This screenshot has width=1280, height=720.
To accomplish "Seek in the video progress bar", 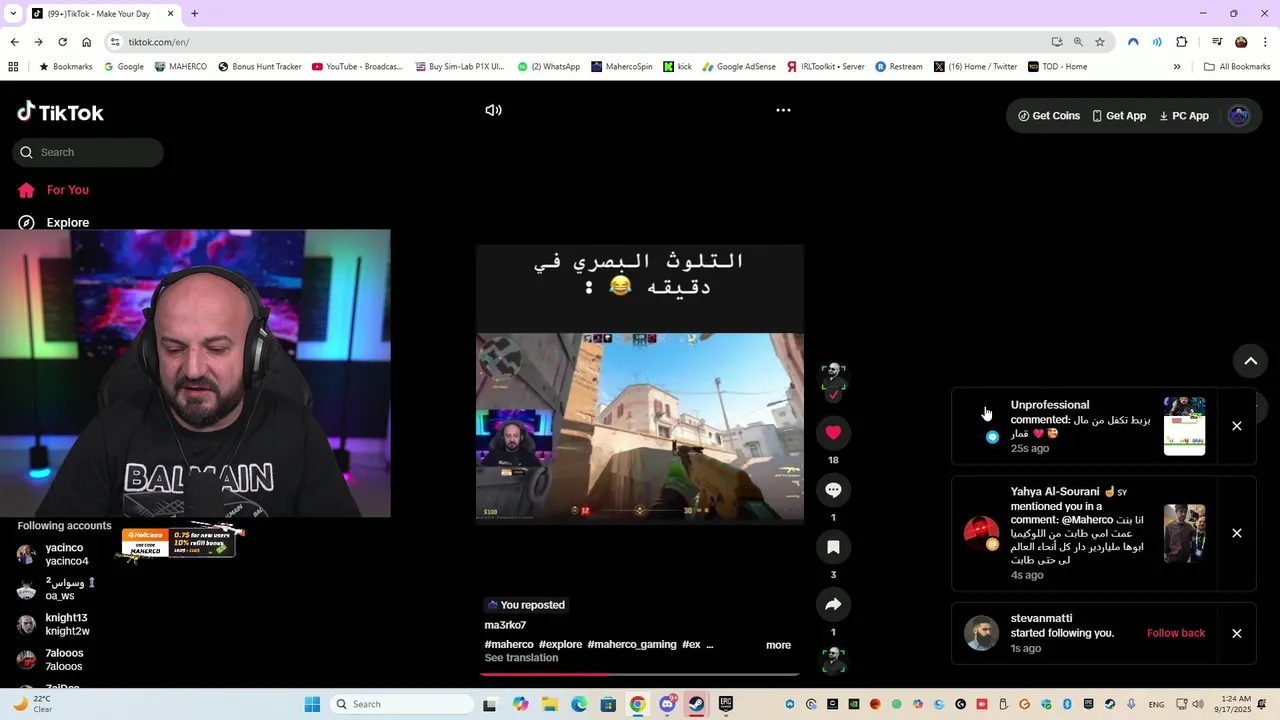I will [x=640, y=674].
